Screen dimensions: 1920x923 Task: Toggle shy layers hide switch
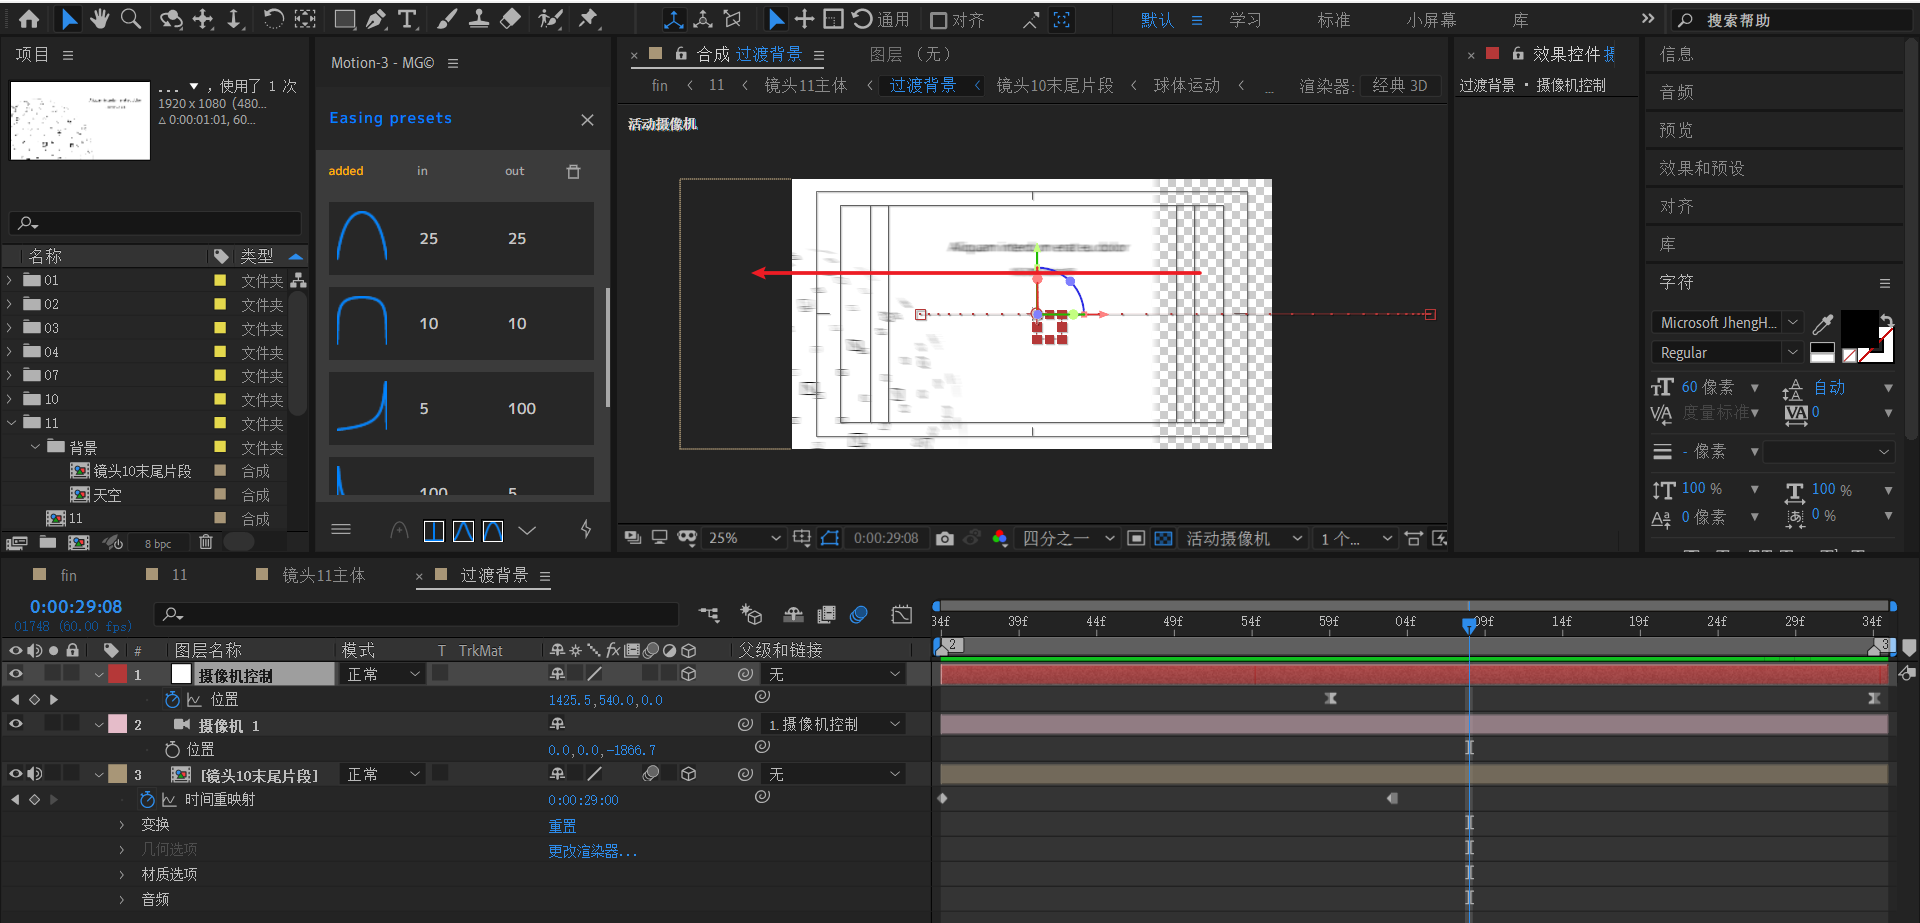click(793, 614)
